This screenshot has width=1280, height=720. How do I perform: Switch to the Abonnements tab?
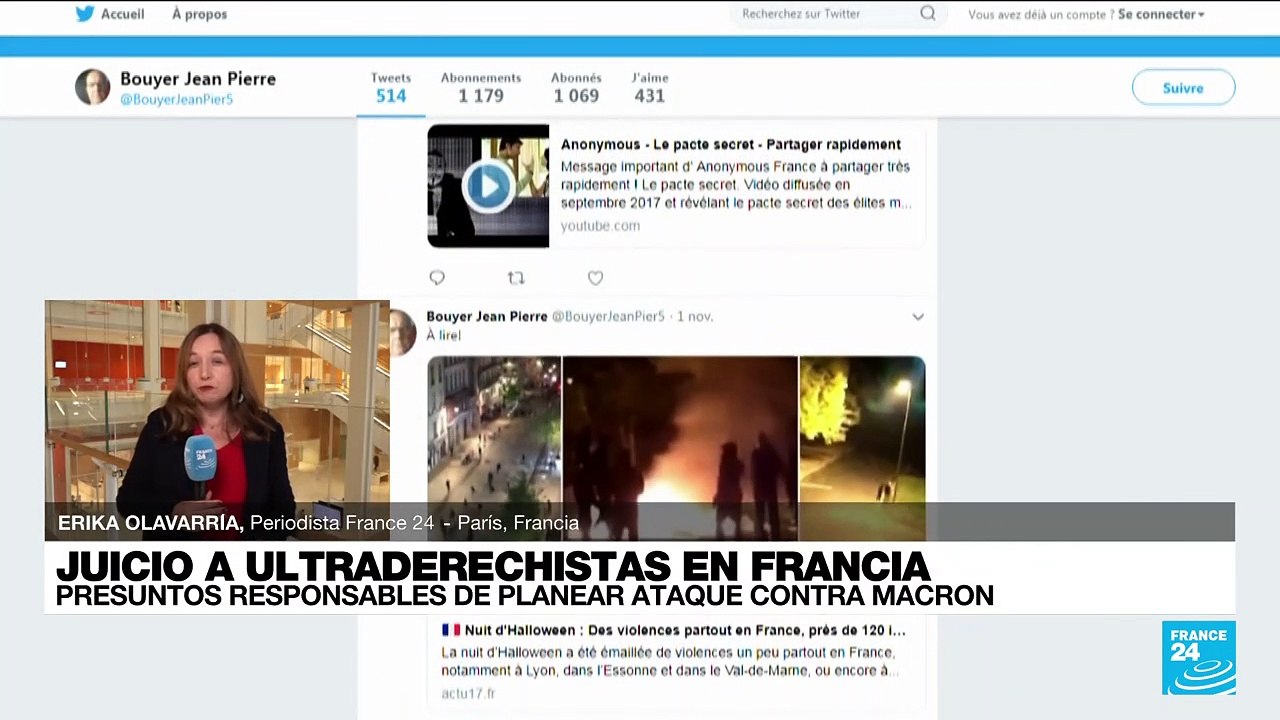click(481, 88)
